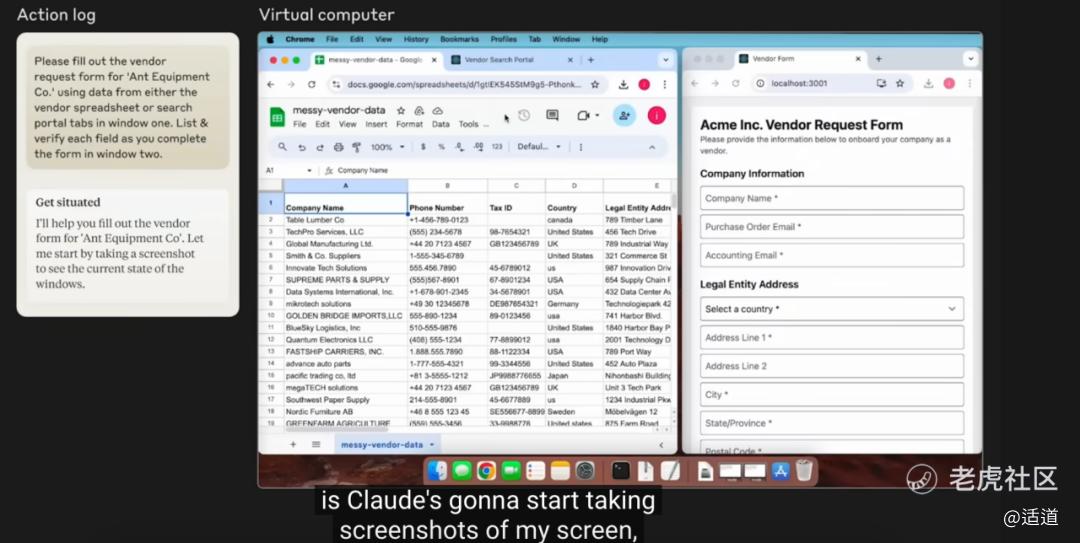Select the cell 'Nordic Furniture AB'
Image resolution: width=1080 pixels, height=543 pixels.
pos(345,411)
